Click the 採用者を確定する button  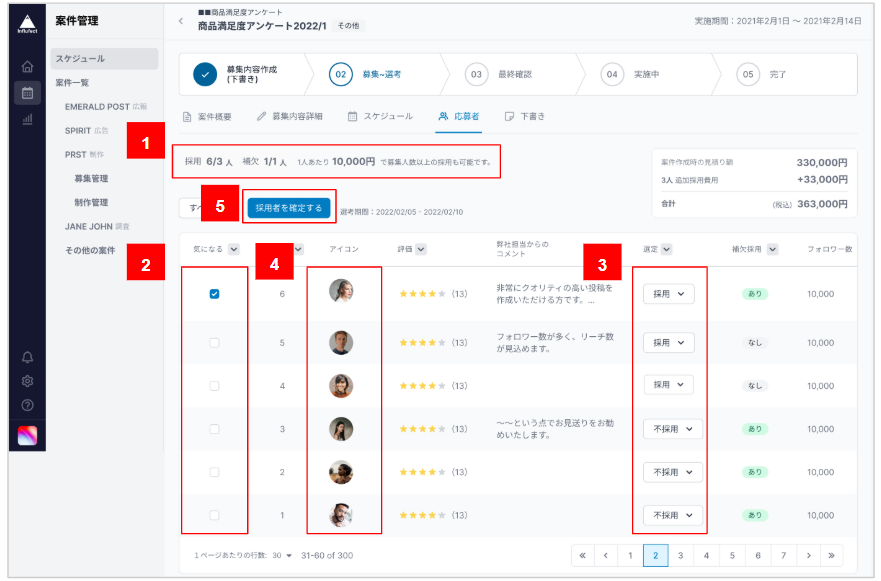pos(289,208)
